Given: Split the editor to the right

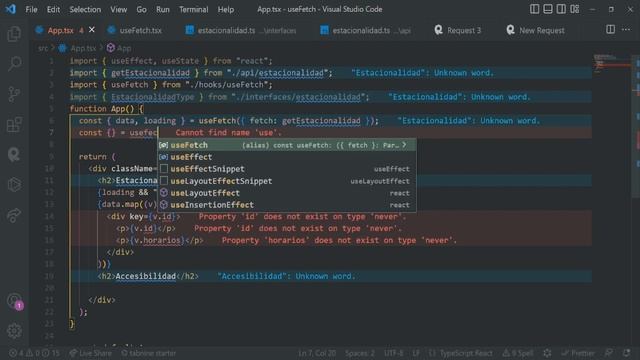Looking at the screenshot, I should coord(610,29).
